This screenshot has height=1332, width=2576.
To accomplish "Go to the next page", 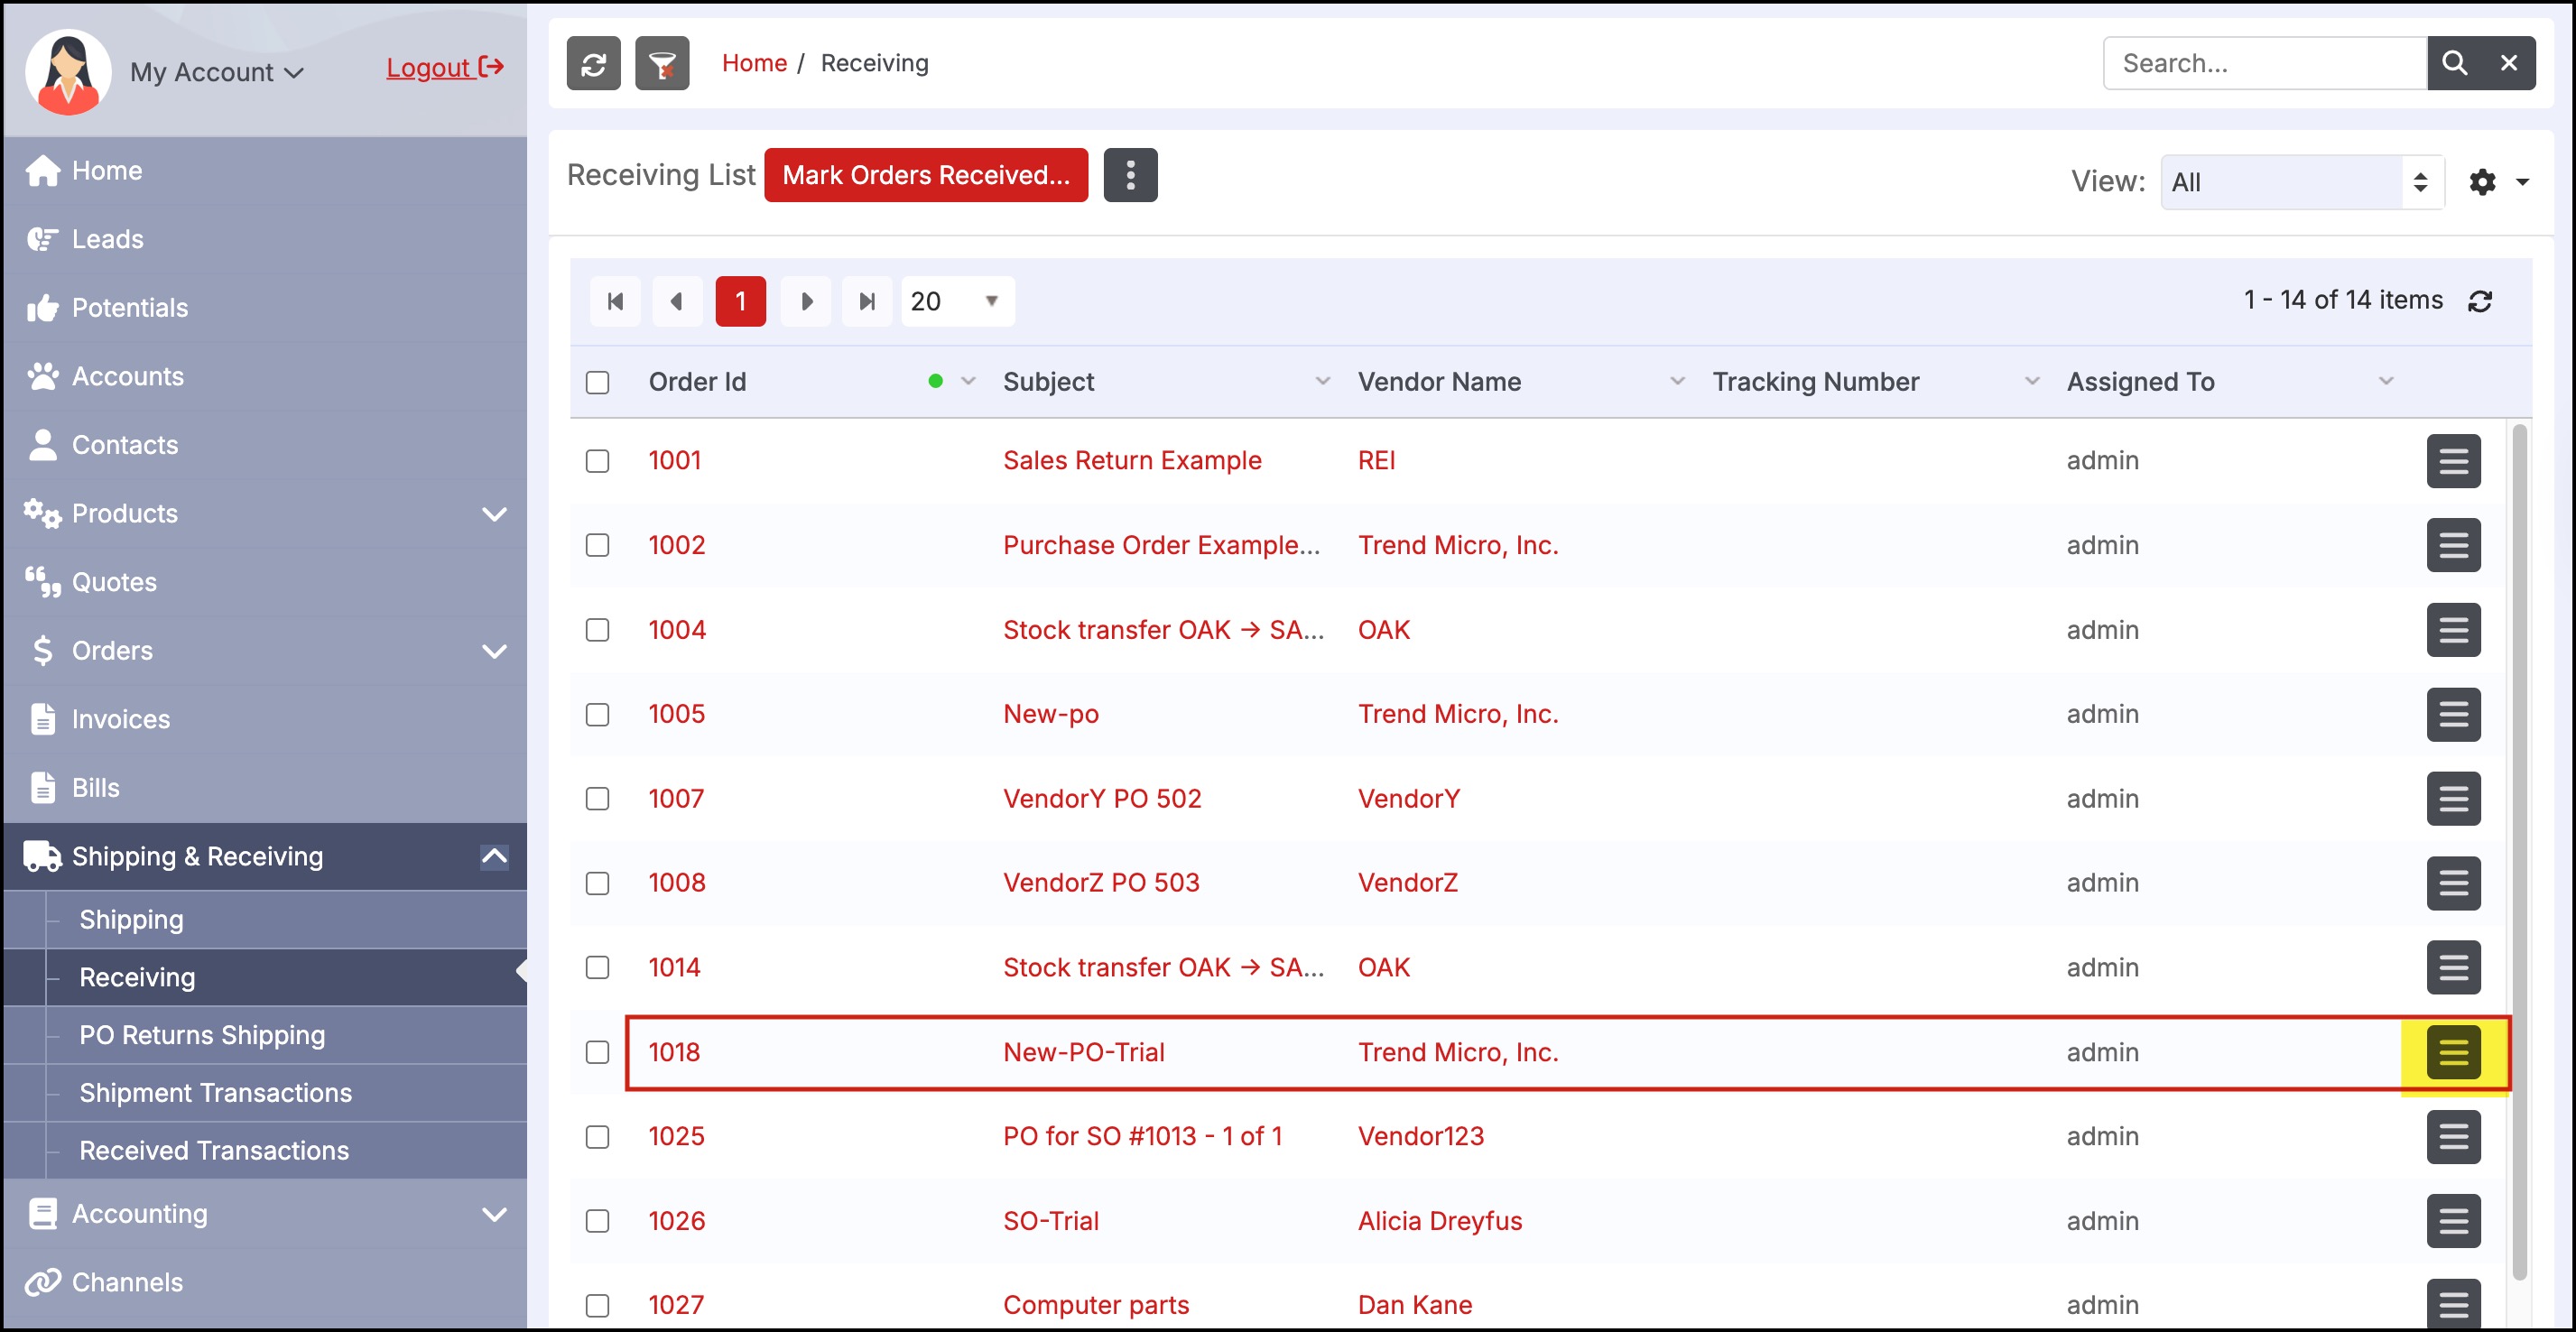I will [806, 301].
